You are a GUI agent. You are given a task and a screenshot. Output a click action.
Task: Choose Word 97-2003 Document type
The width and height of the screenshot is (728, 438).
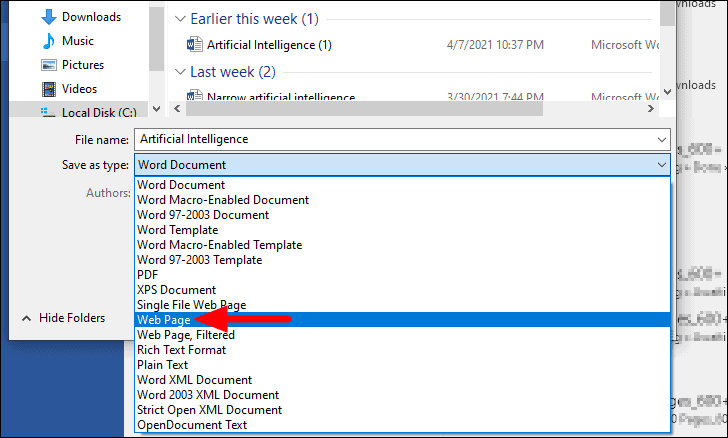tap(402, 215)
